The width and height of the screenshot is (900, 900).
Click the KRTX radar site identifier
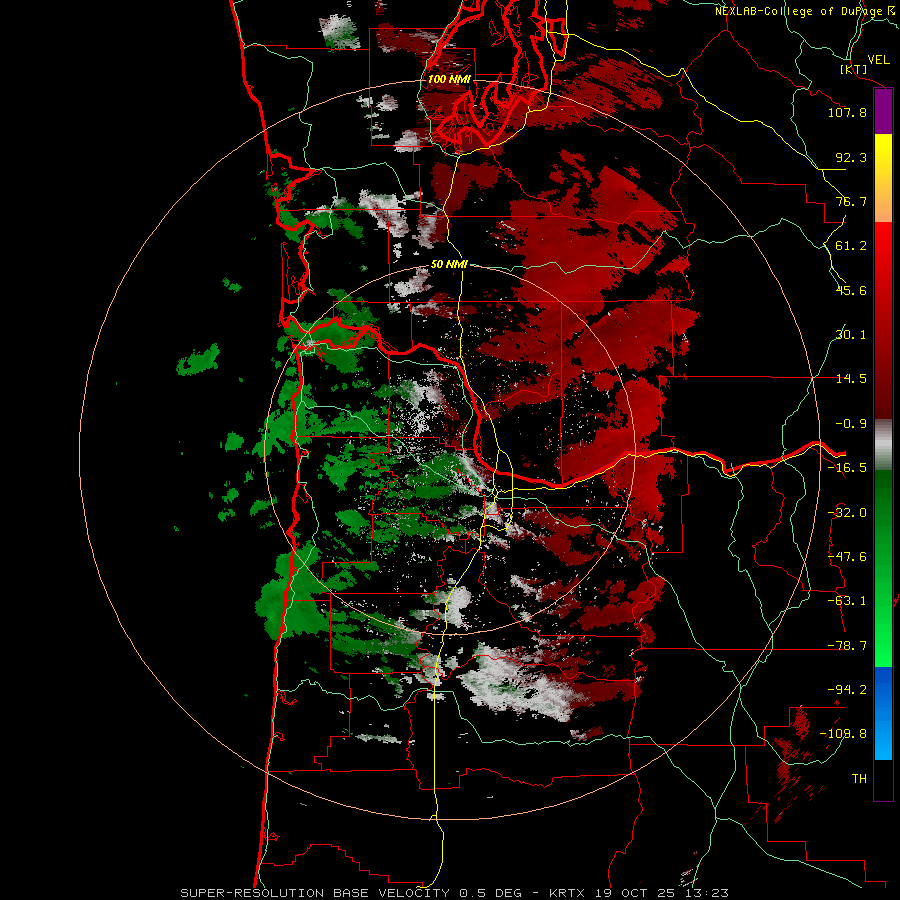[x=567, y=893]
